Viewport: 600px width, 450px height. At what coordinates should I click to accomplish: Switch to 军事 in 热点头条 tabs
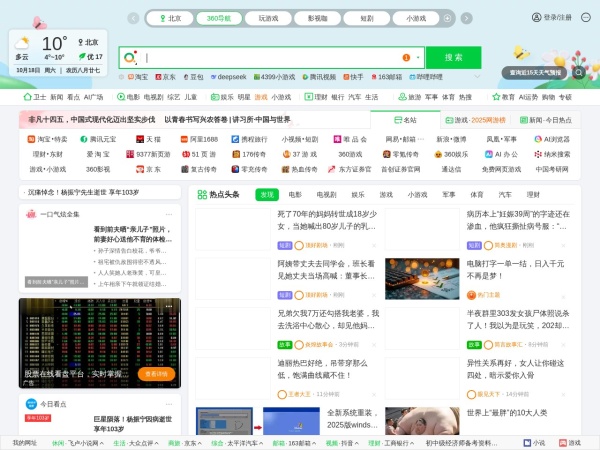click(x=449, y=195)
